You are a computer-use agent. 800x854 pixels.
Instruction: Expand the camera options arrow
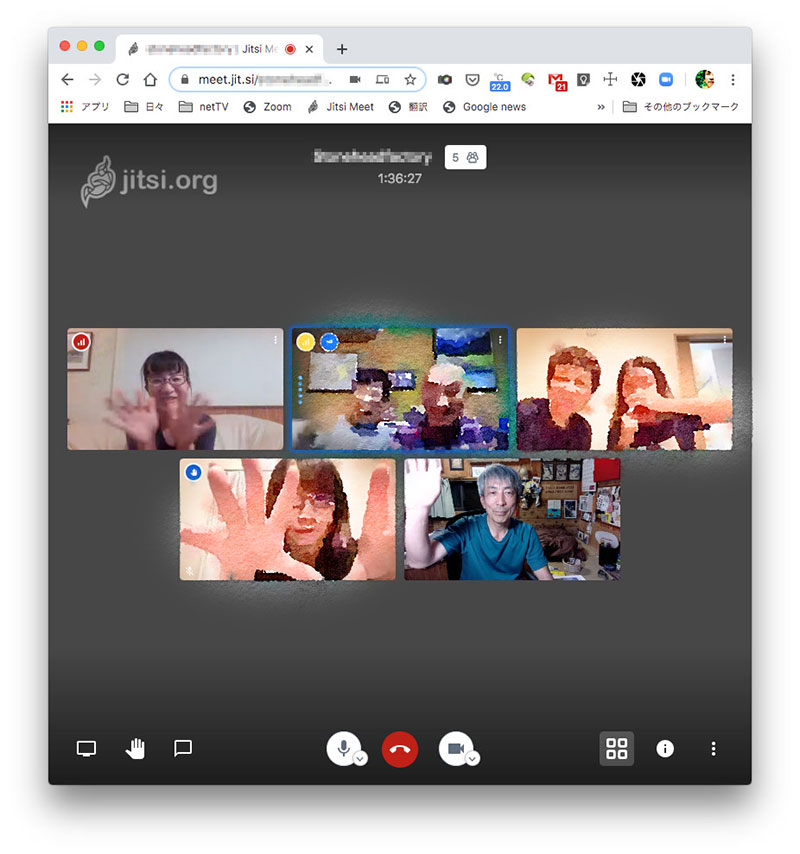coord(473,758)
